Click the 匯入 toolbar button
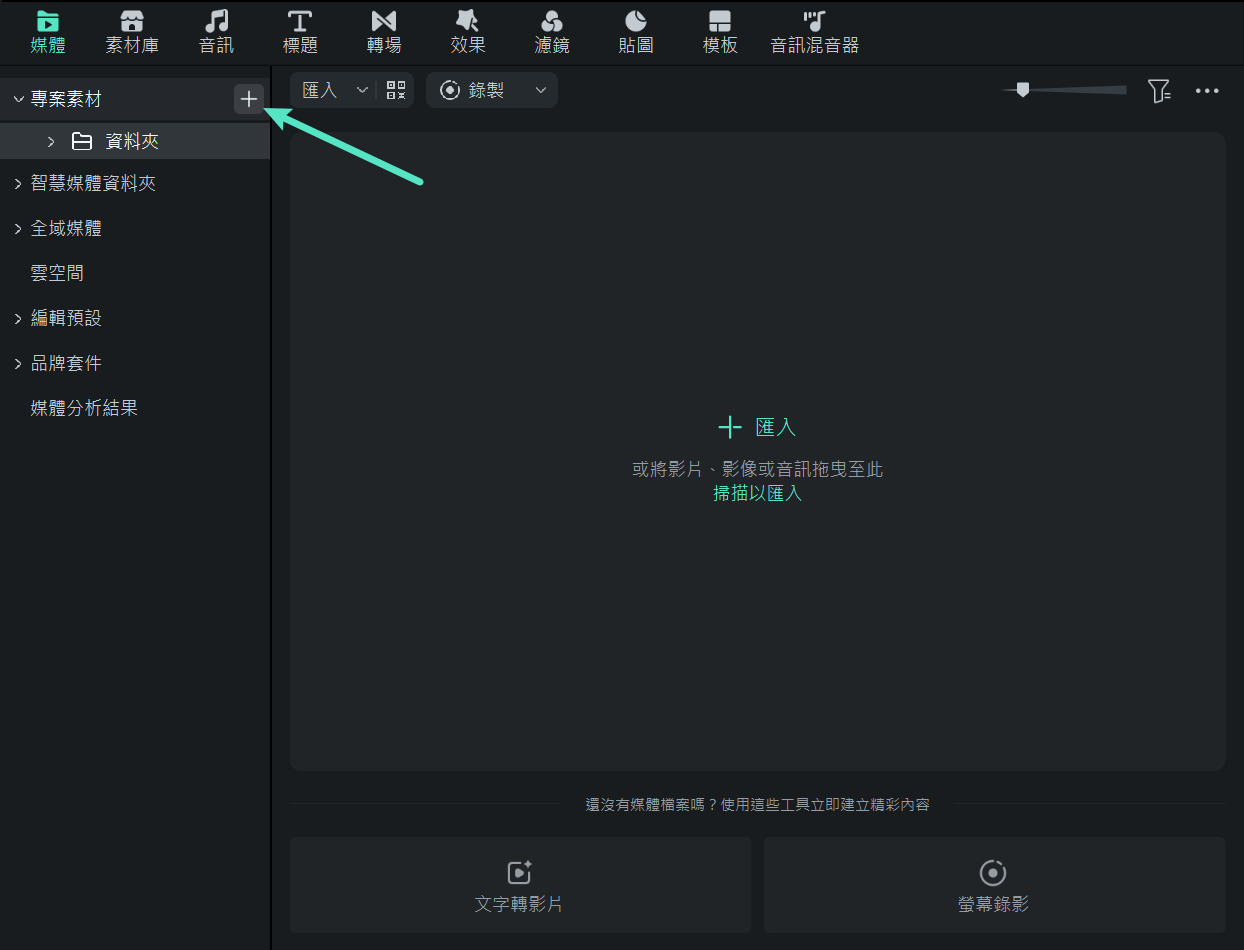 point(320,90)
